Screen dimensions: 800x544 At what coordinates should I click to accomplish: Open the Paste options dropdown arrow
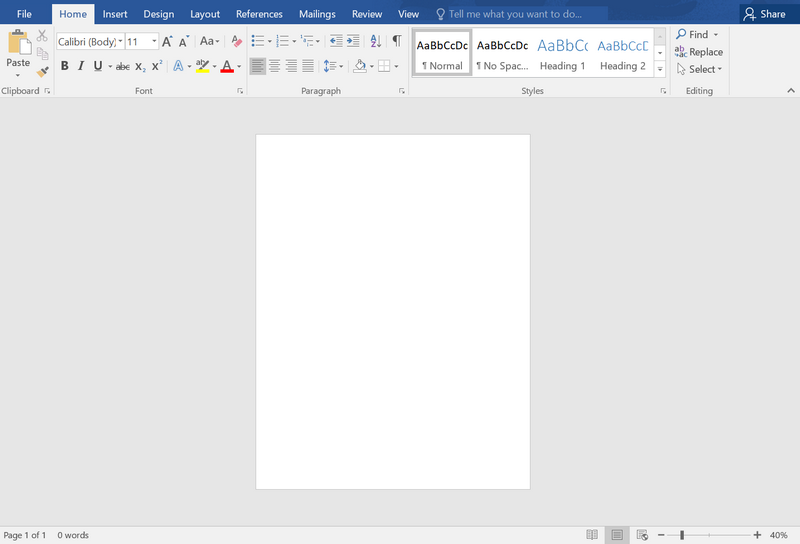click(x=18, y=75)
